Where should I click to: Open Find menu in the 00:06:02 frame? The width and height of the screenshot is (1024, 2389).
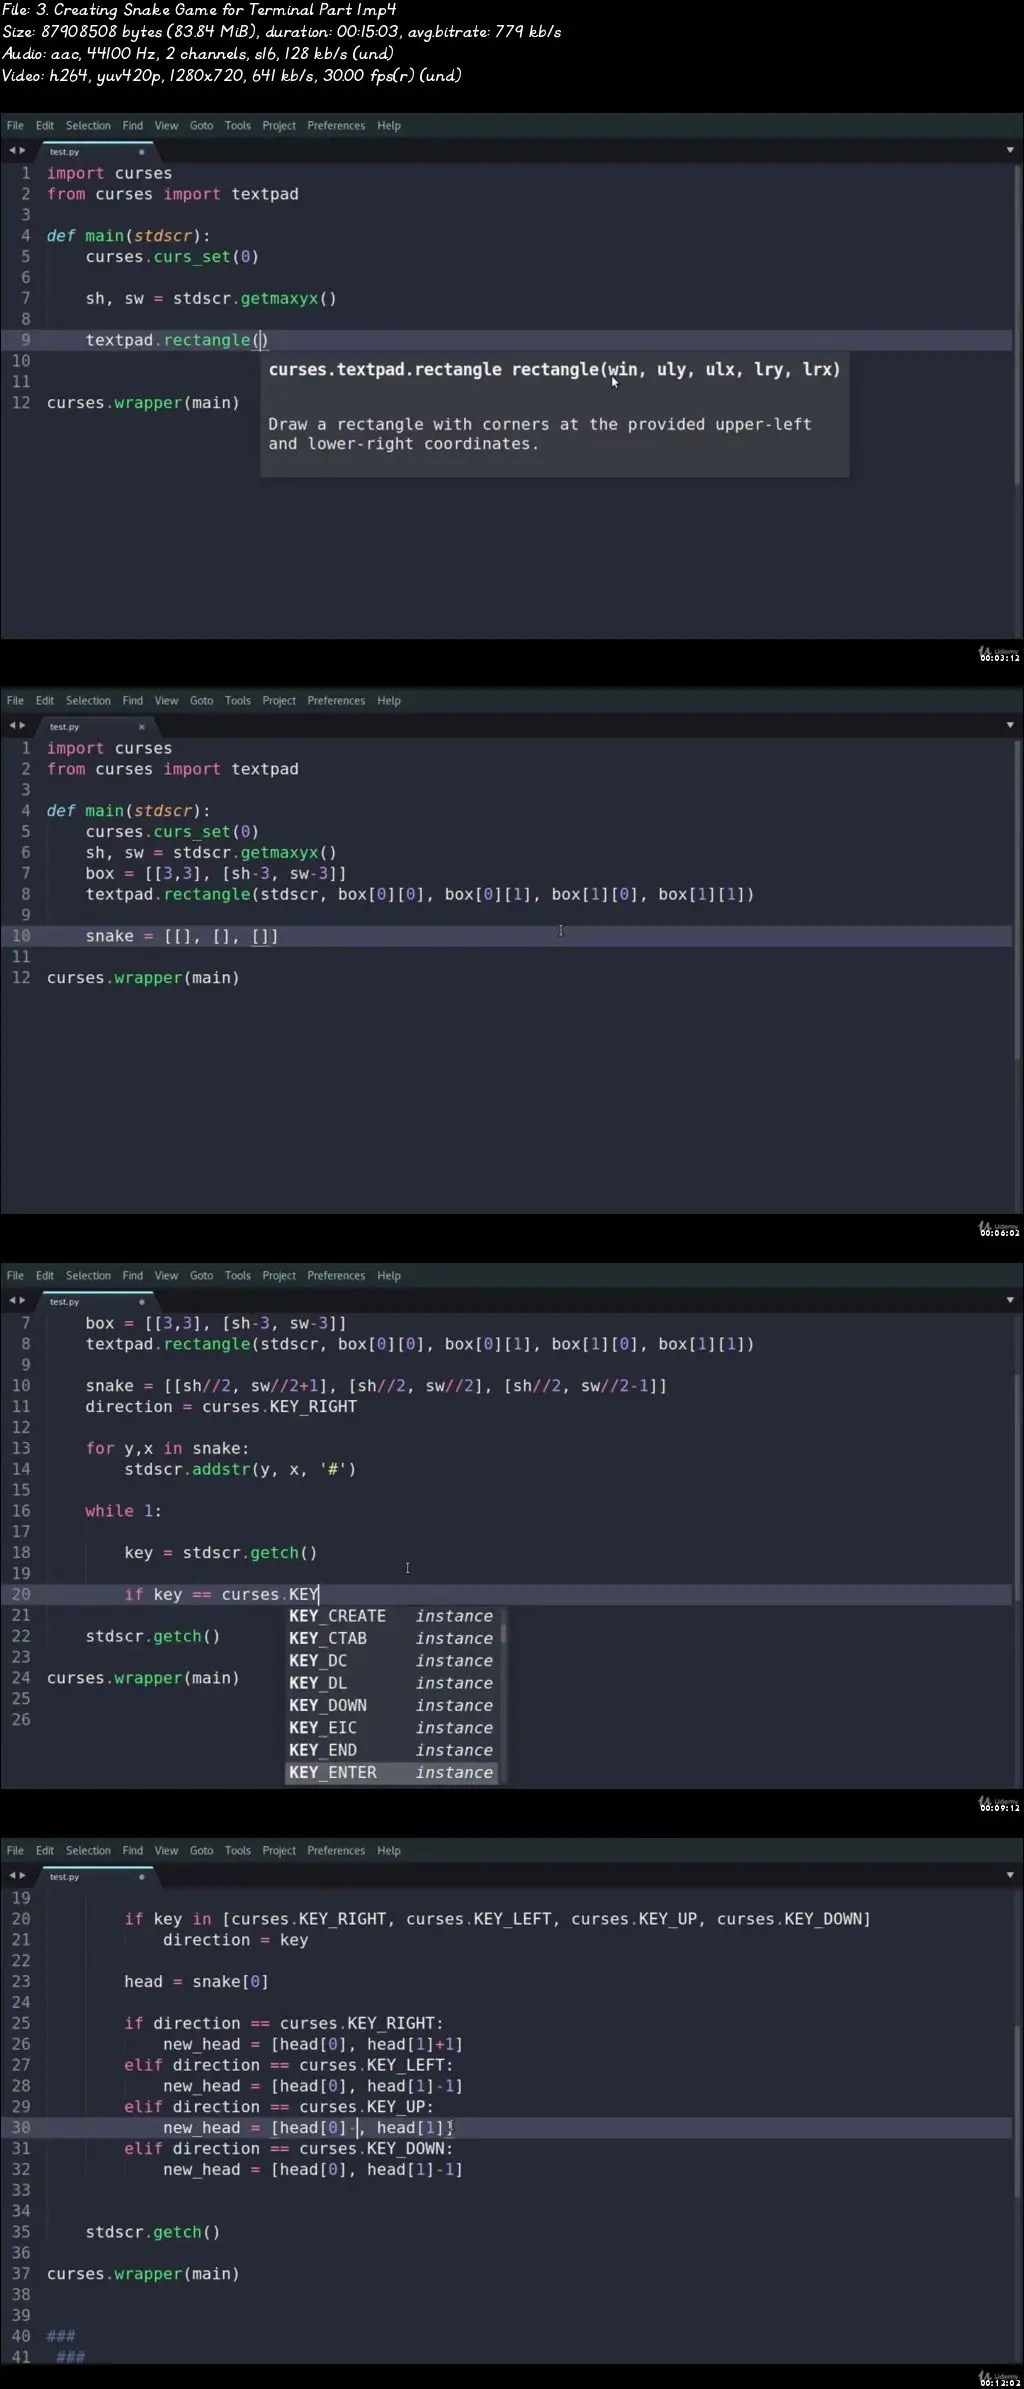pos(133,701)
